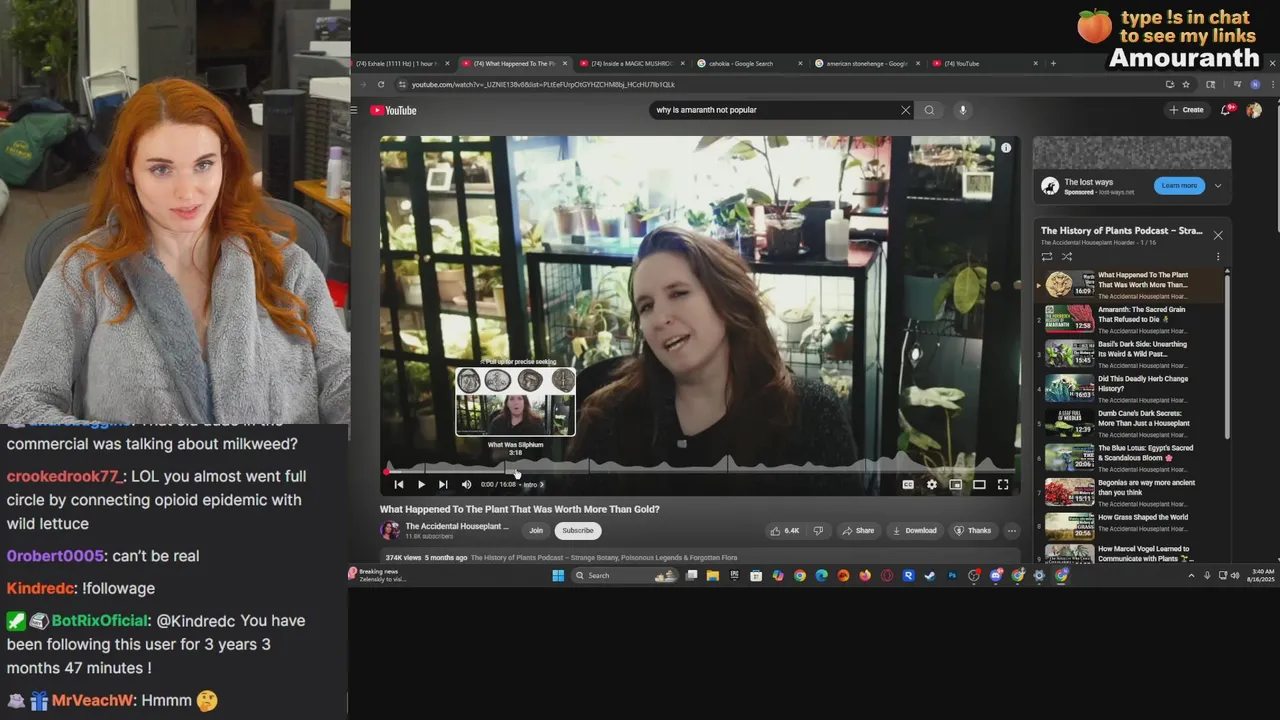Skip to the next video in the player
This screenshot has width=1280, height=720.
click(443, 484)
